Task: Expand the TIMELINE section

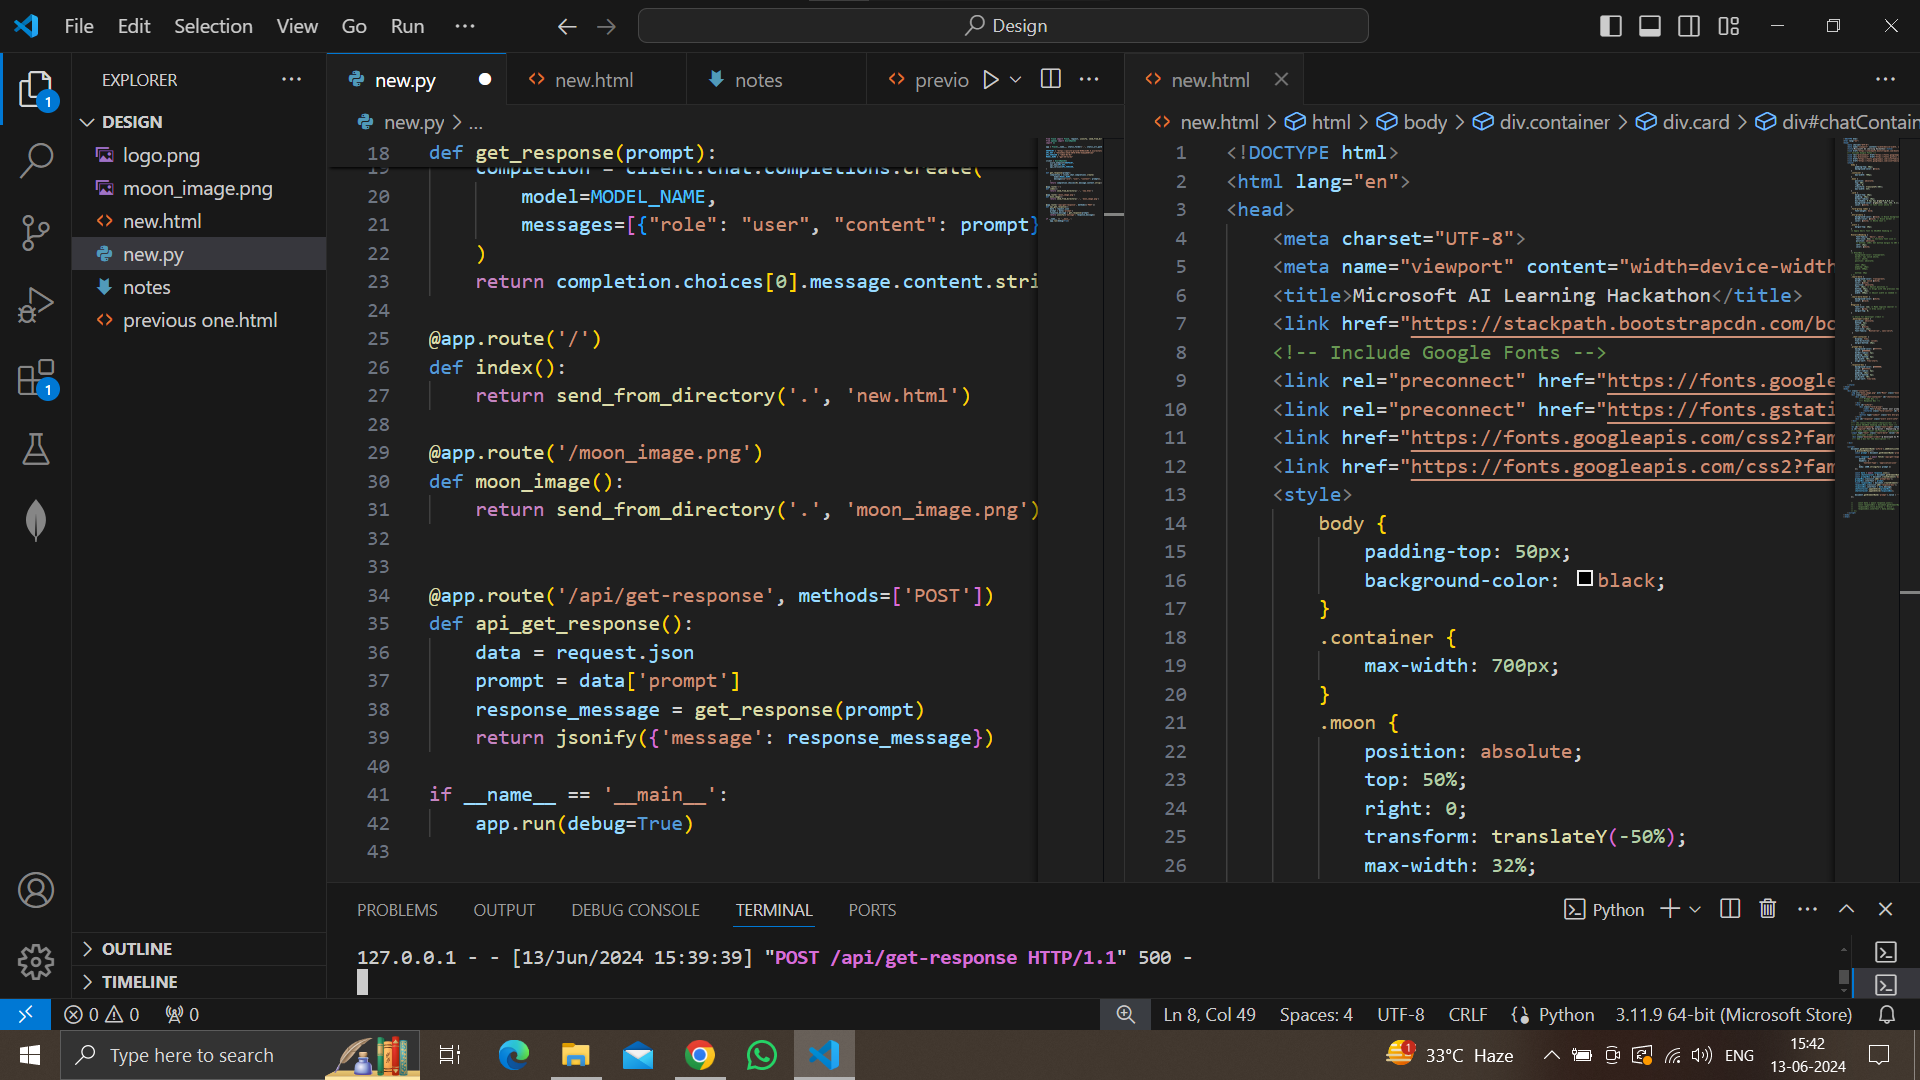Action: (x=139, y=982)
